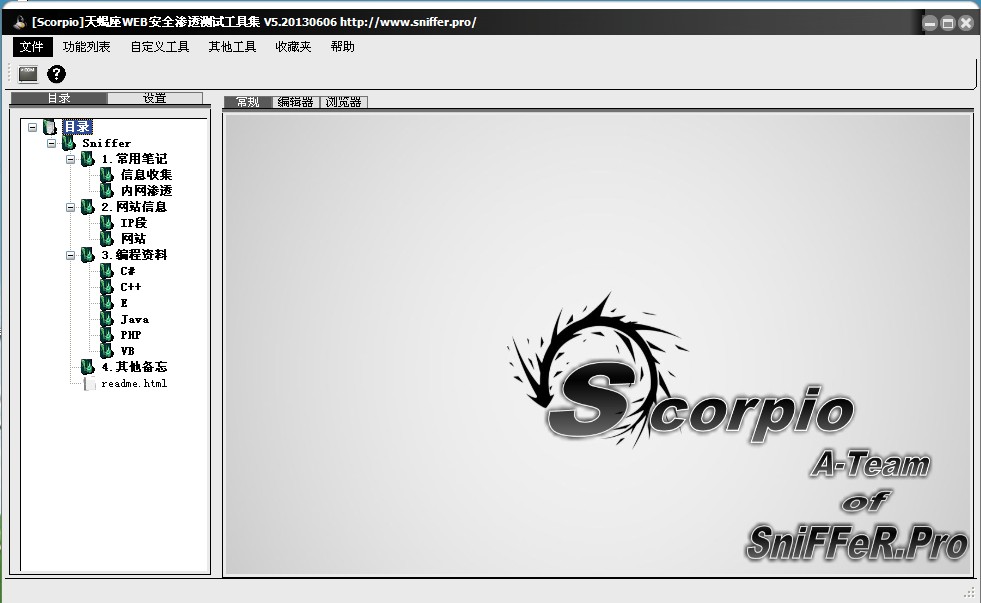Click the icon beside 2.网站信息

click(88, 207)
